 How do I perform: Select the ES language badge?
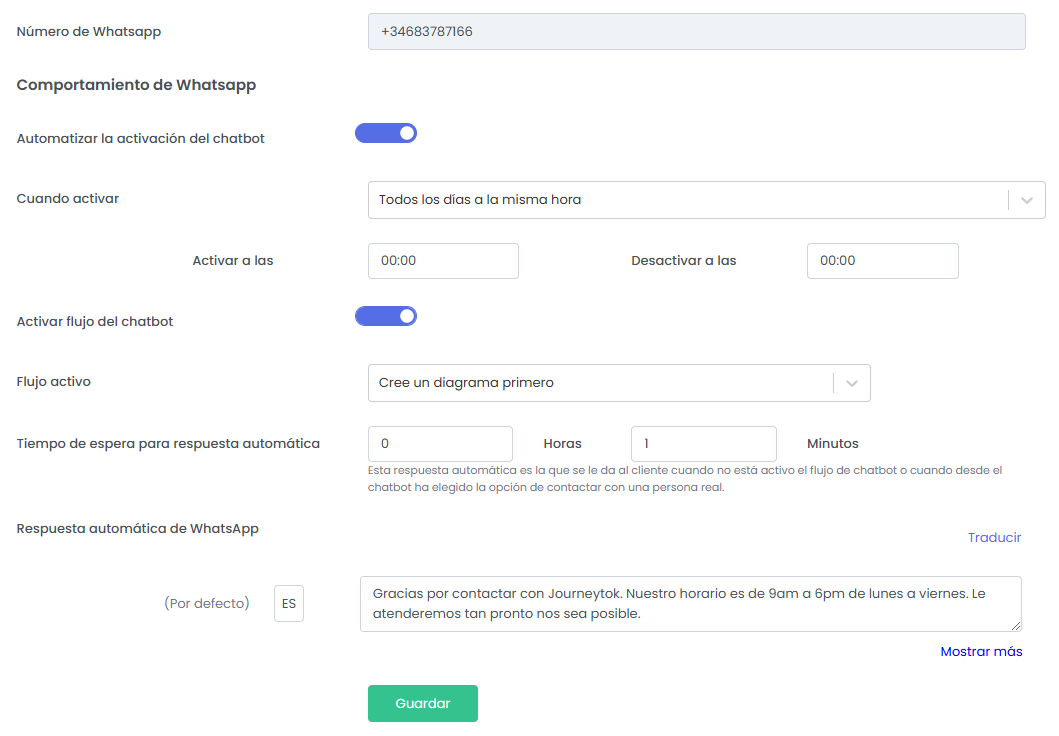tap(289, 604)
